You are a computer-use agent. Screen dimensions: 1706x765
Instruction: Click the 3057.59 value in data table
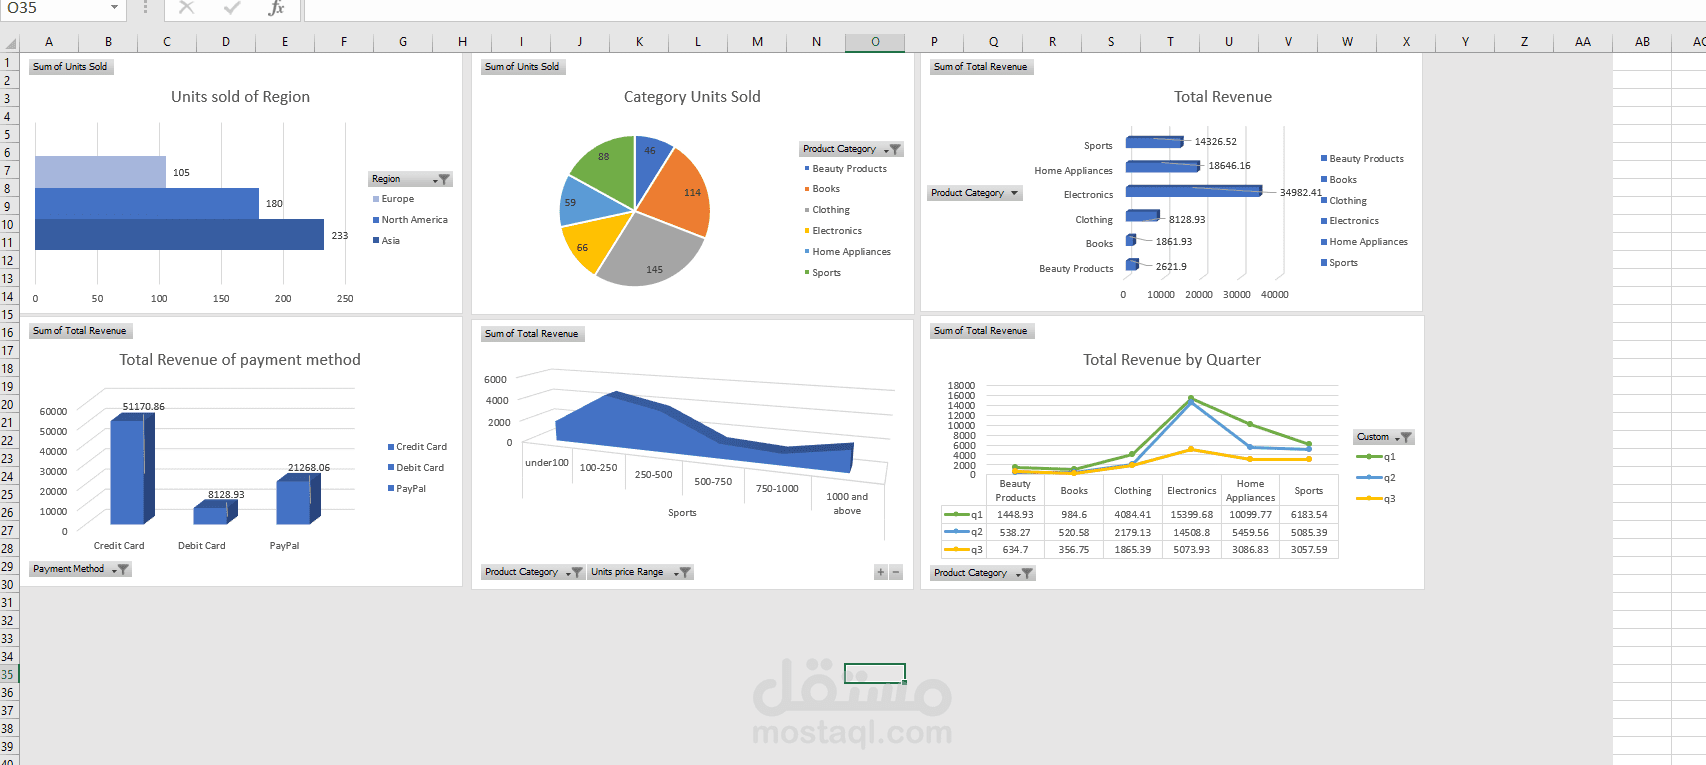pyautogui.click(x=1309, y=550)
